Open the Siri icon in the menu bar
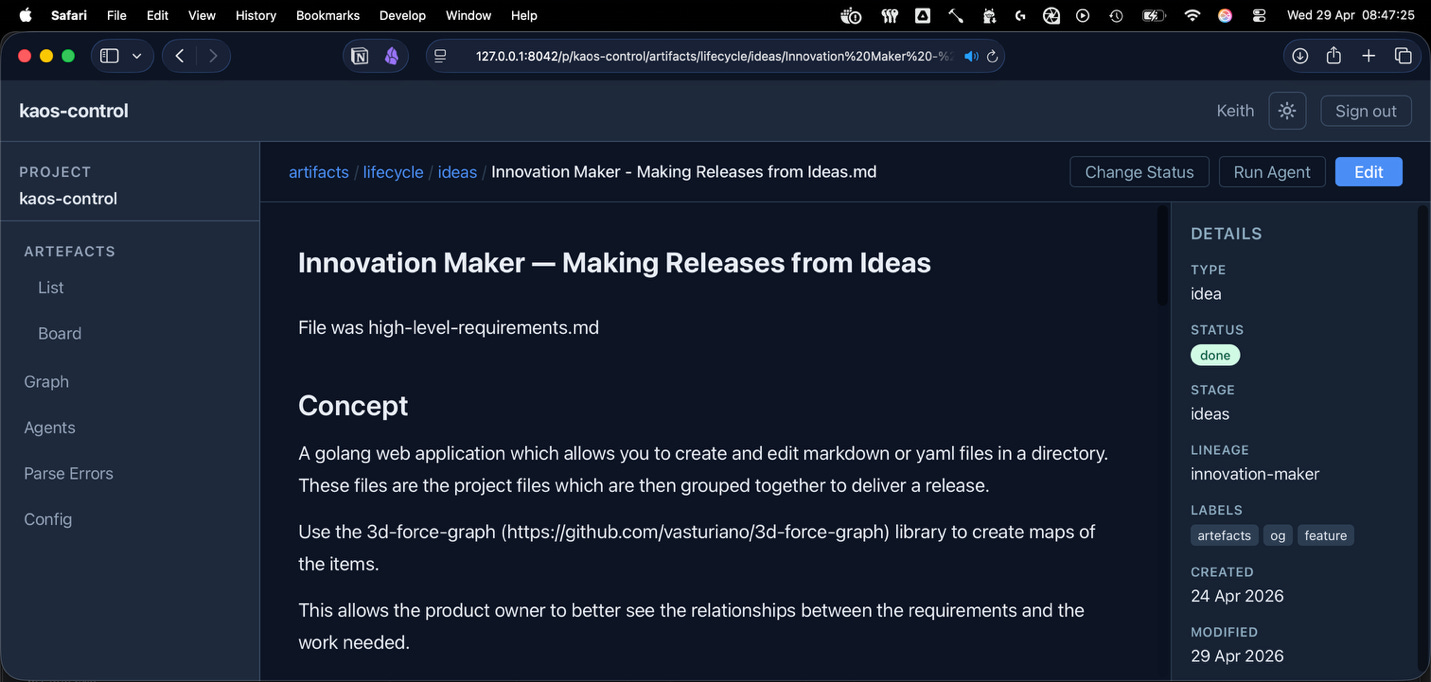This screenshot has height=682, width=1431. [1225, 15]
